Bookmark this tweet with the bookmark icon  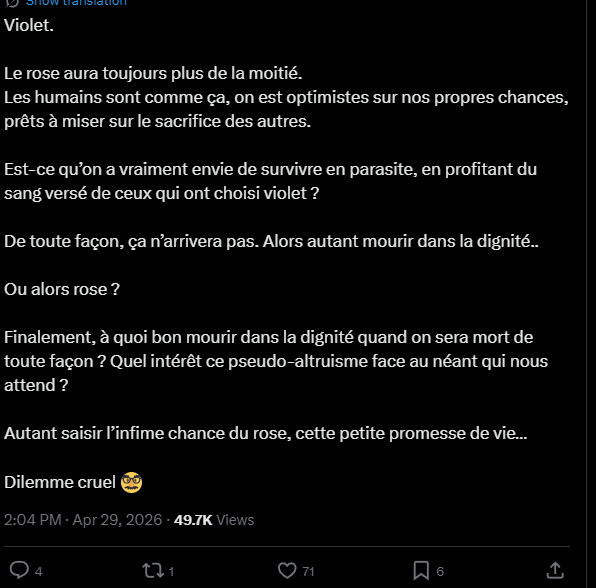pyautogui.click(x=421, y=571)
